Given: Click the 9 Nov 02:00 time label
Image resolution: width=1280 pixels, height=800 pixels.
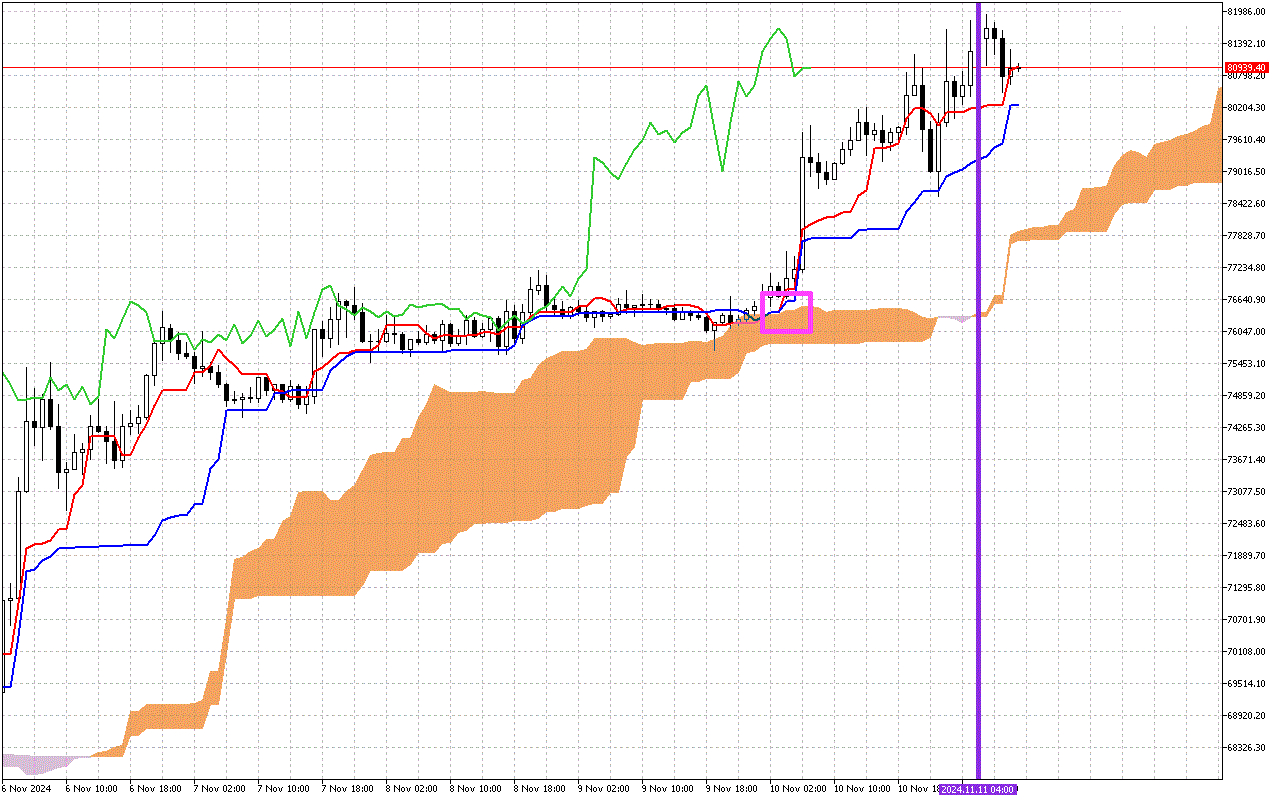Looking at the screenshot, I should [x=603, y=789].
